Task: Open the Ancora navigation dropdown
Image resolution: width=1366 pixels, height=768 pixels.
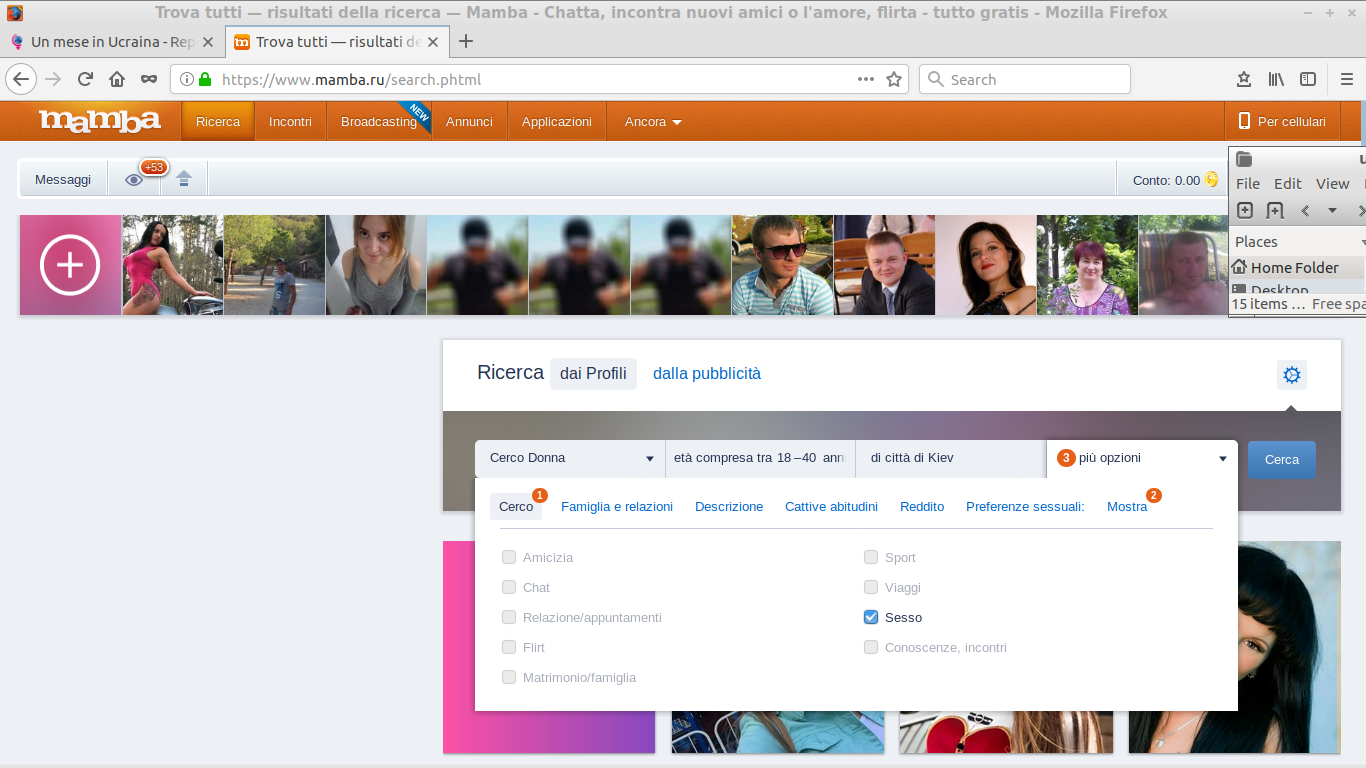Action: (653, 122)
